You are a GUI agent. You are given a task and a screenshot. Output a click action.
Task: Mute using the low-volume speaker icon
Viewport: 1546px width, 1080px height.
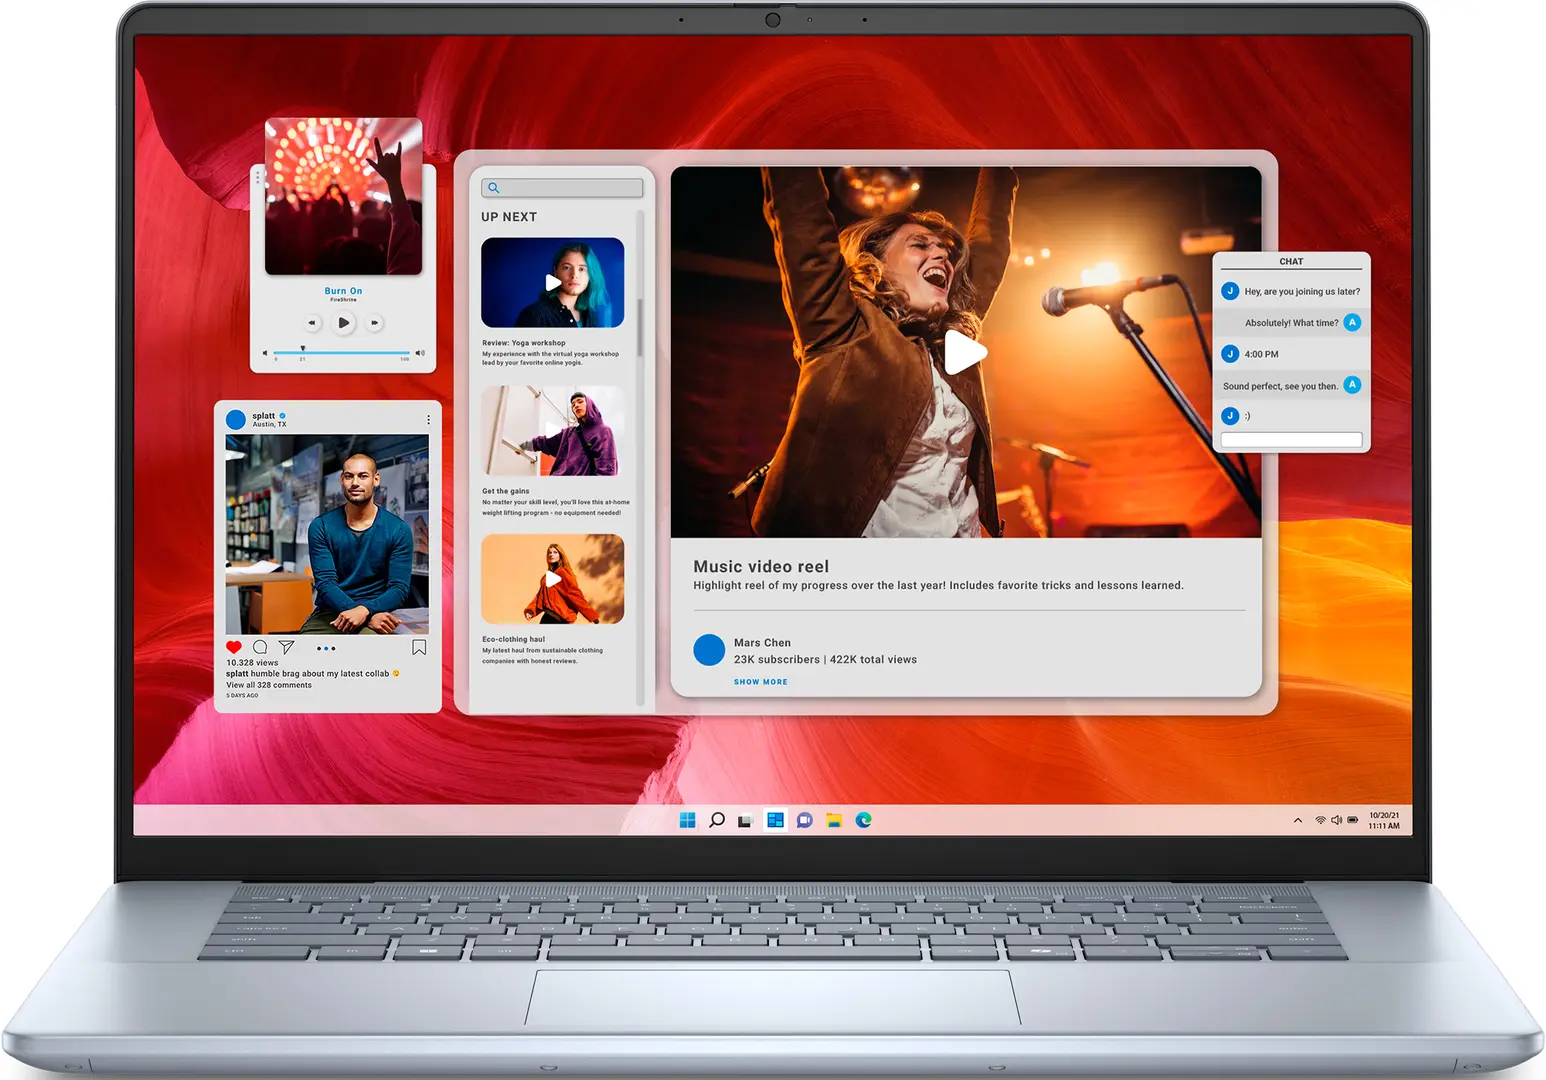pyautogui.click(x=265, y=353)
